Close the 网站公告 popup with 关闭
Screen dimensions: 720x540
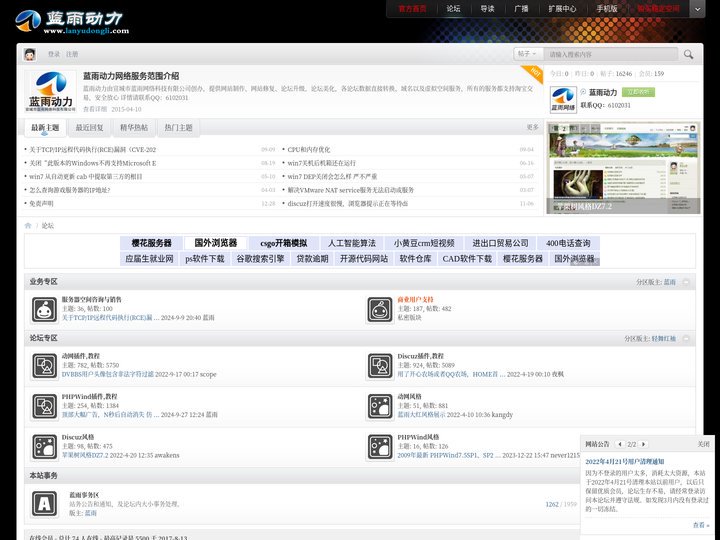(x=703, y=444)
